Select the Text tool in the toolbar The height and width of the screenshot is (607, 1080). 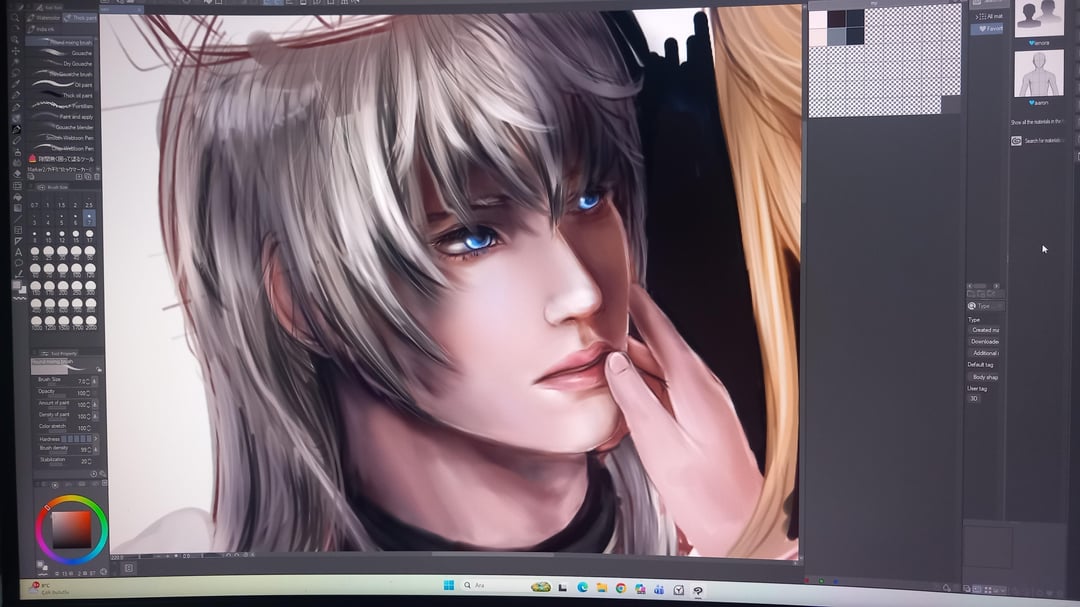pyautogui.click(x=18, y=252)
